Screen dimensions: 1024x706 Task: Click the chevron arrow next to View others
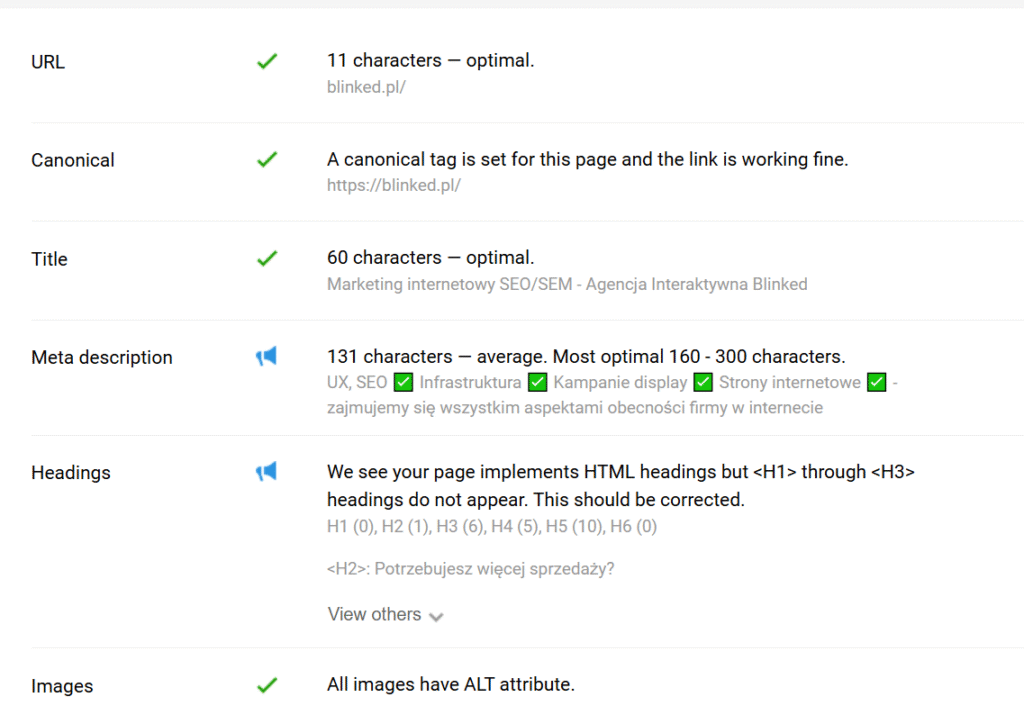point(436,616)
